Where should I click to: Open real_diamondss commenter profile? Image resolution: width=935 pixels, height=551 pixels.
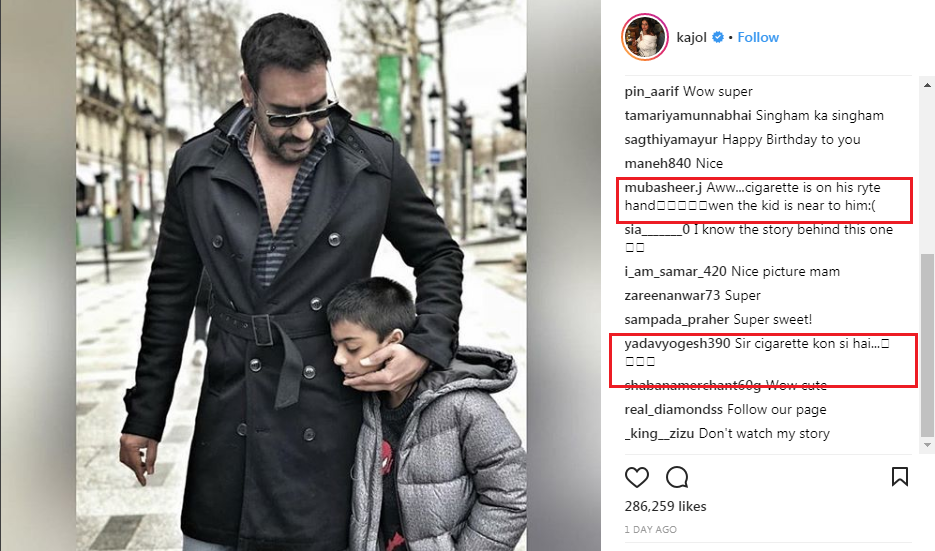click(x=673, y=410)
